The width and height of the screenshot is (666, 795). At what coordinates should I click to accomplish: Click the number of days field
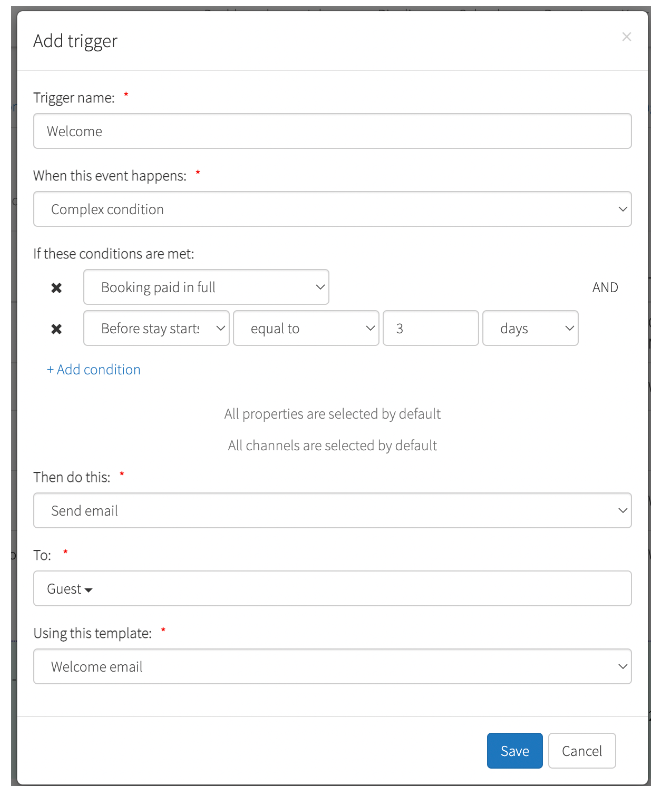[430, 328]
